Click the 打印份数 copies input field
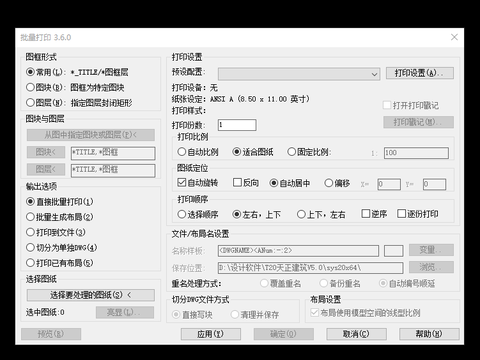 (x=237, y=125)
